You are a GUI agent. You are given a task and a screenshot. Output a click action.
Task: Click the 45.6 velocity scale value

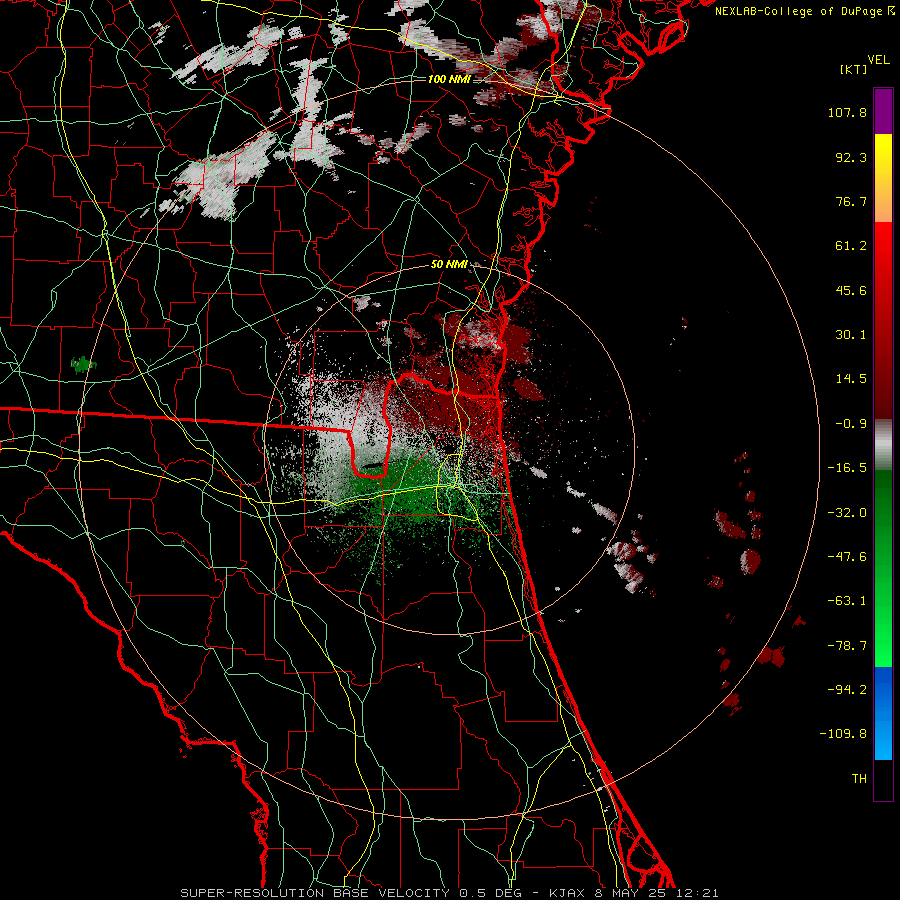[851, 290]
